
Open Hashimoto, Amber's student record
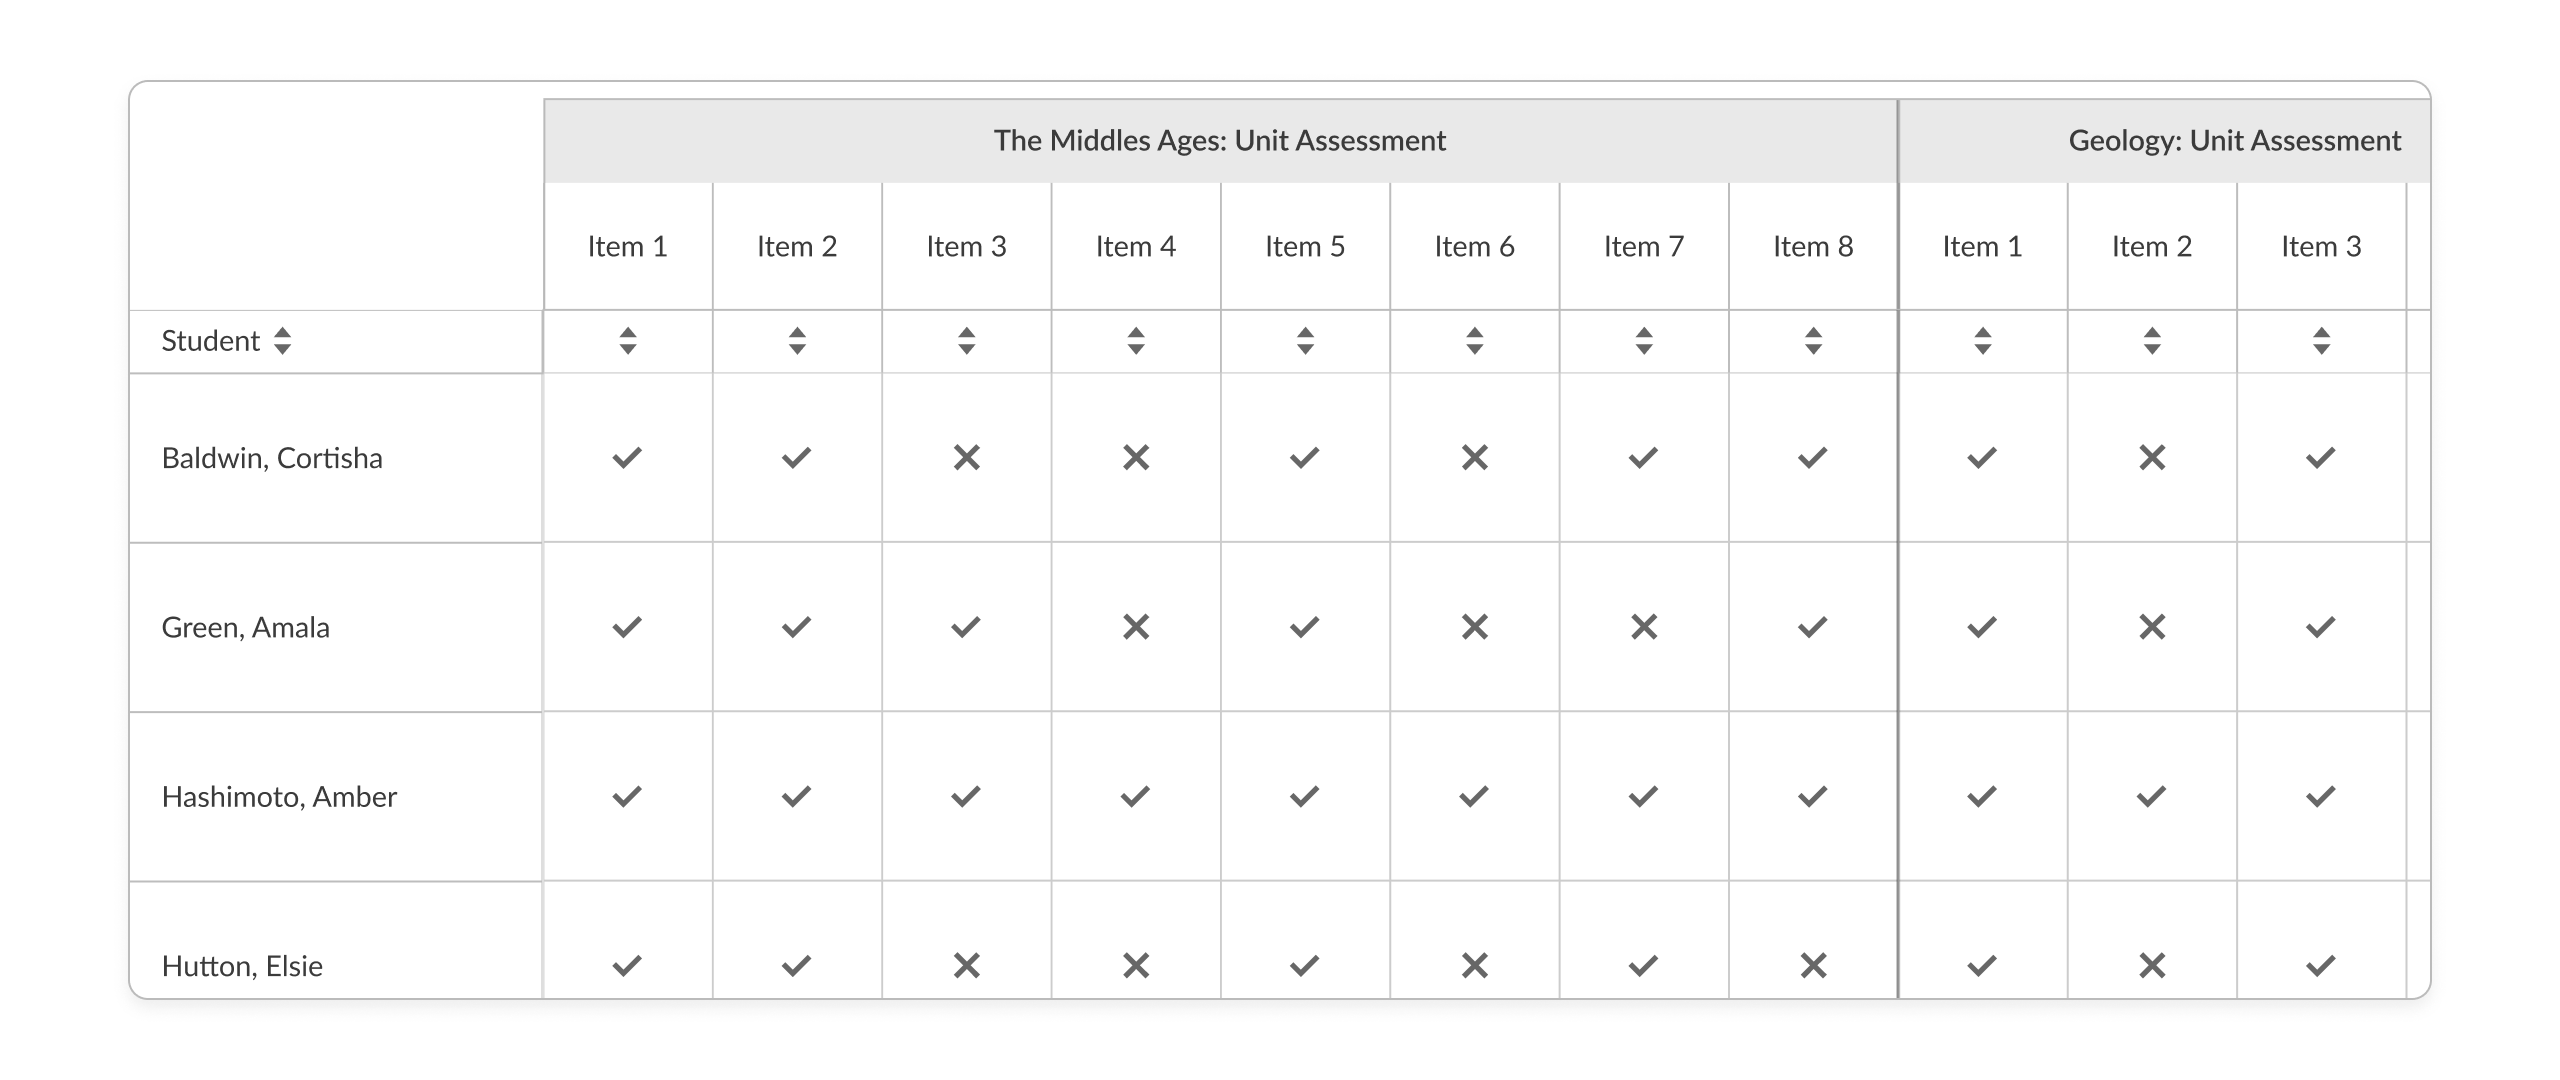(278, 796)
